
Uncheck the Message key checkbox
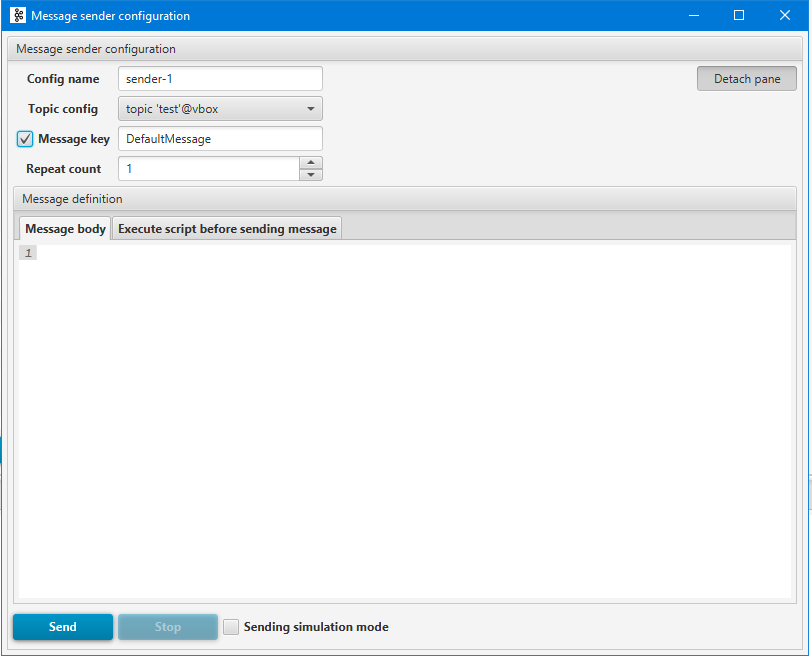pyautogui.click(x=25, y=139)
